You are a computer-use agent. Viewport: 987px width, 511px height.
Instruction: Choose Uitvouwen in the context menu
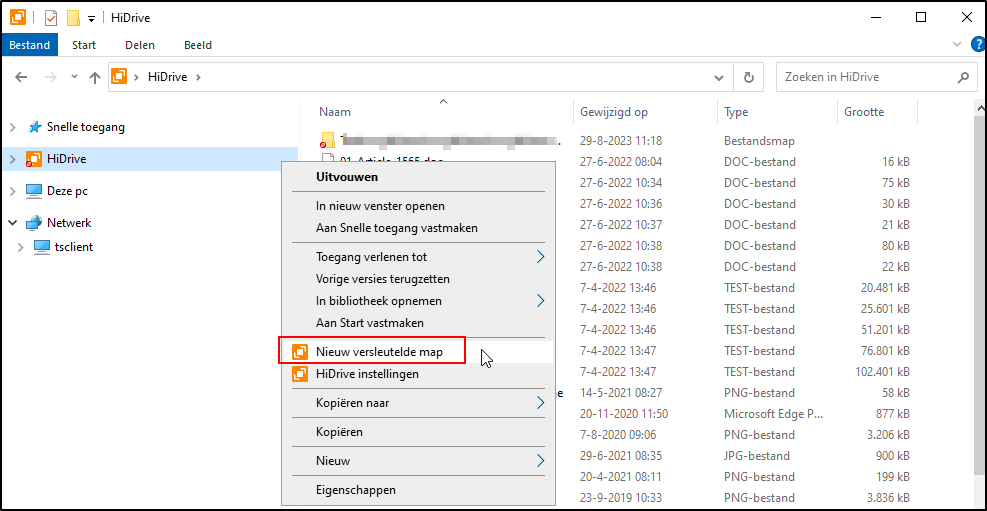418,177
